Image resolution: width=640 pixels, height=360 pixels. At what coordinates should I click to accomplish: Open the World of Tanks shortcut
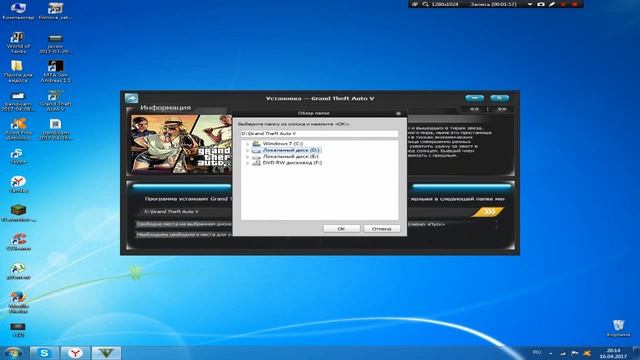tap(18, 42)
